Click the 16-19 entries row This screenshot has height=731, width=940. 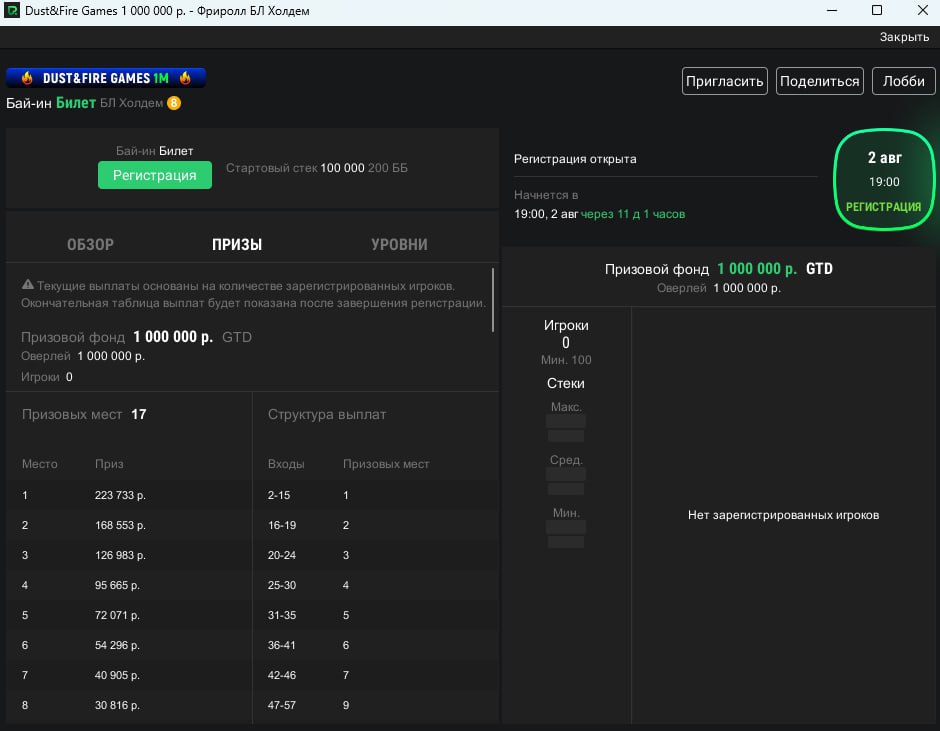point(376,525)
